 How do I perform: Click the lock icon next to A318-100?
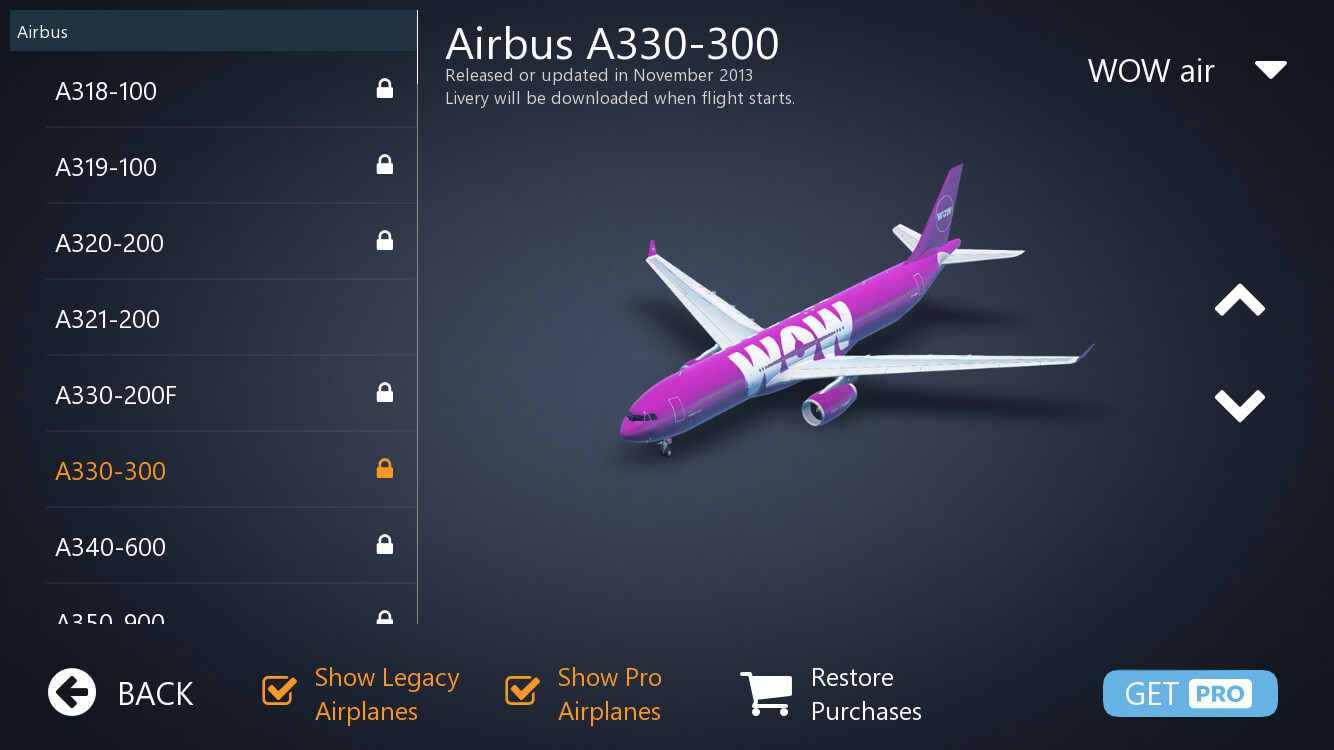(384, 89)
